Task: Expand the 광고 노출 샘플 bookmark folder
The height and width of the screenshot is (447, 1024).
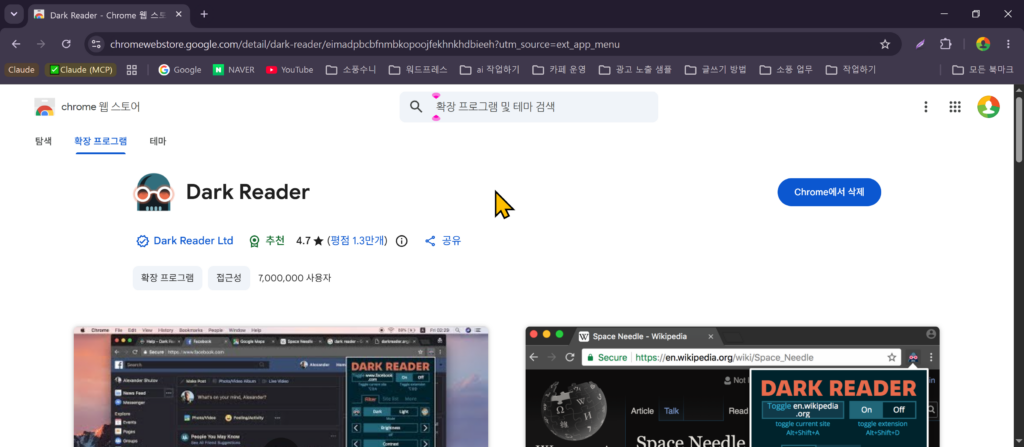Action: click(x=635, y=70)
